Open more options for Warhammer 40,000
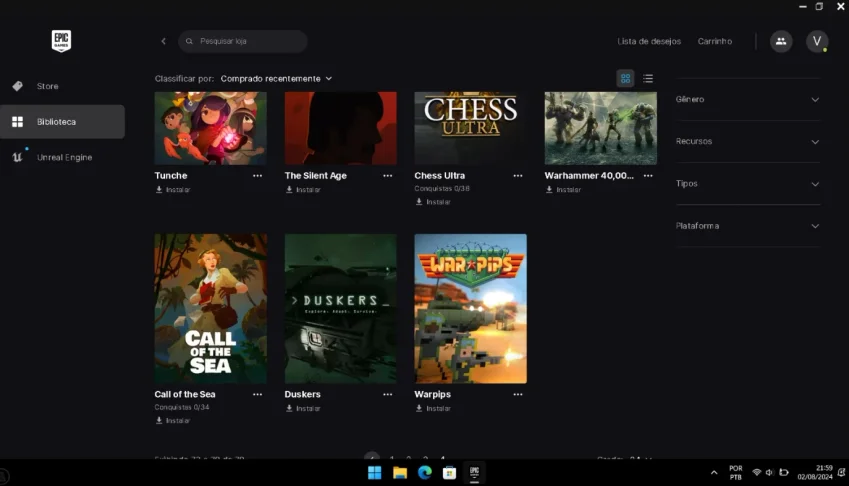 [x=648, y=175]
